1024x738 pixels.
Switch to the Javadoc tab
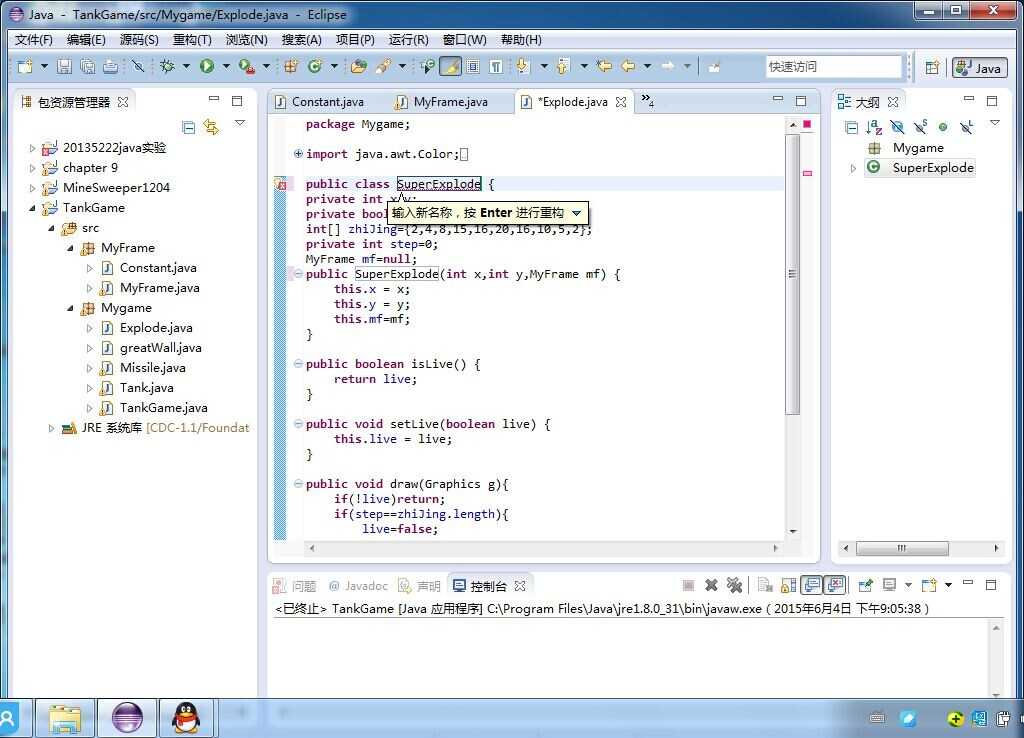358,586
